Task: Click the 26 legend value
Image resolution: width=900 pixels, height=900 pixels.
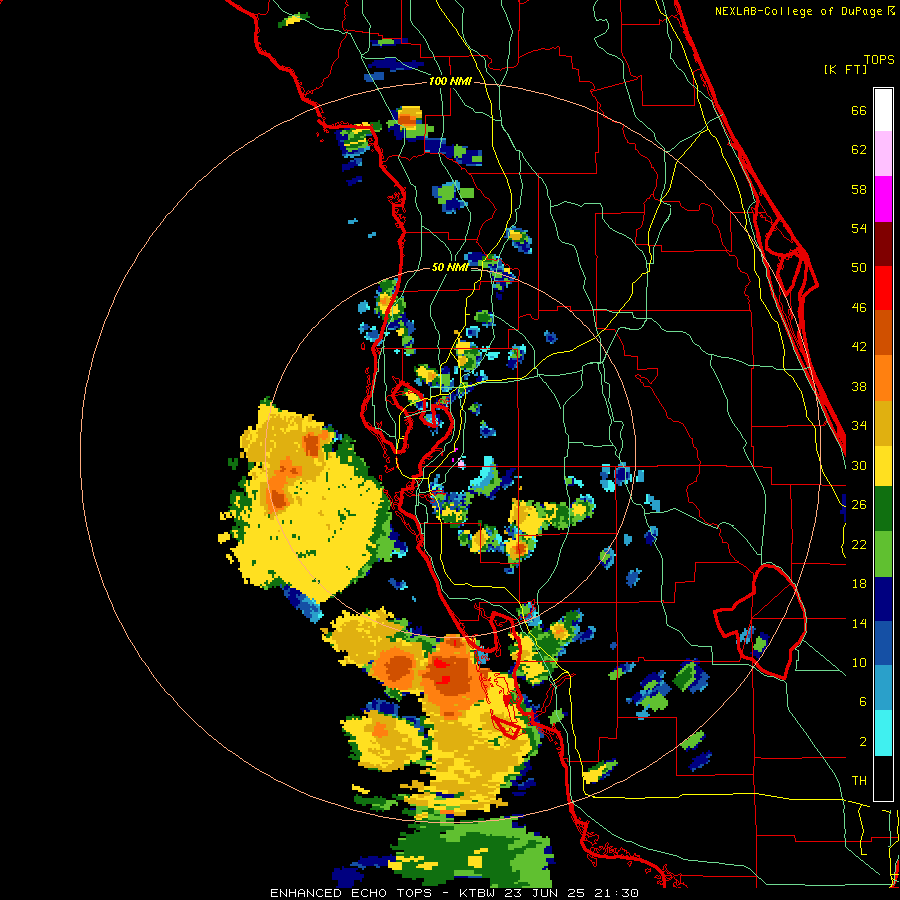Action: [859, 505]
